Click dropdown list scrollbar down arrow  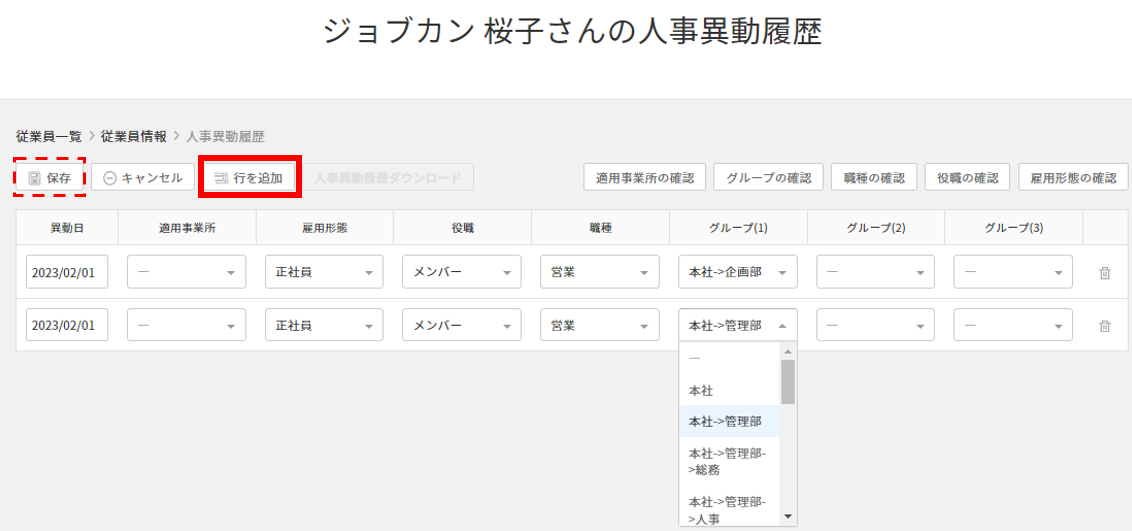click(x=788, y=517)
